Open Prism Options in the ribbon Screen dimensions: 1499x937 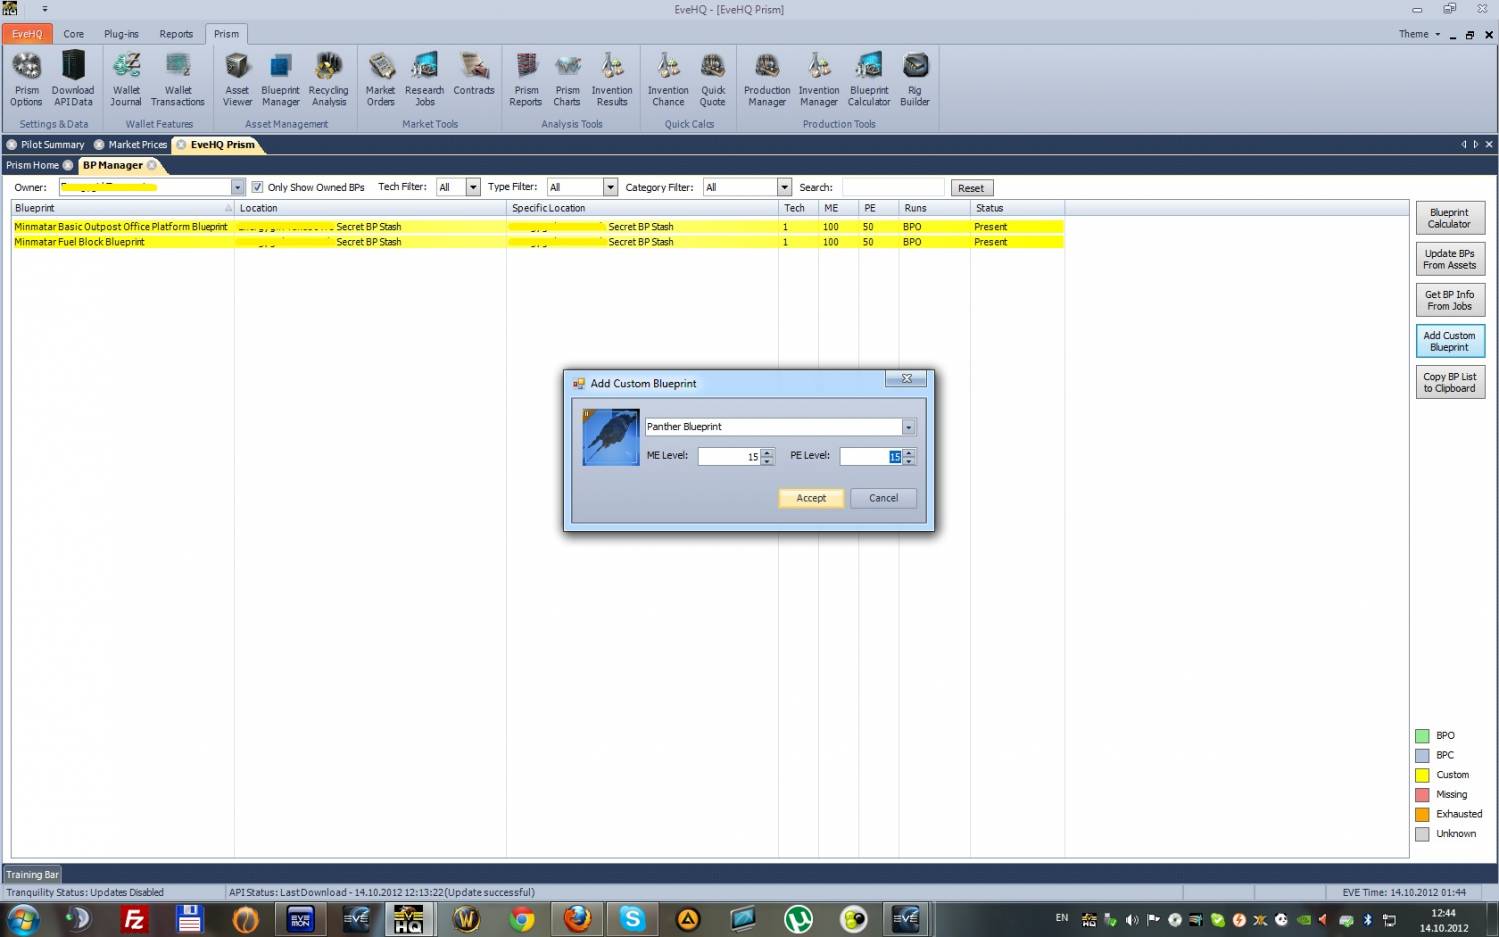coord(26,79)
